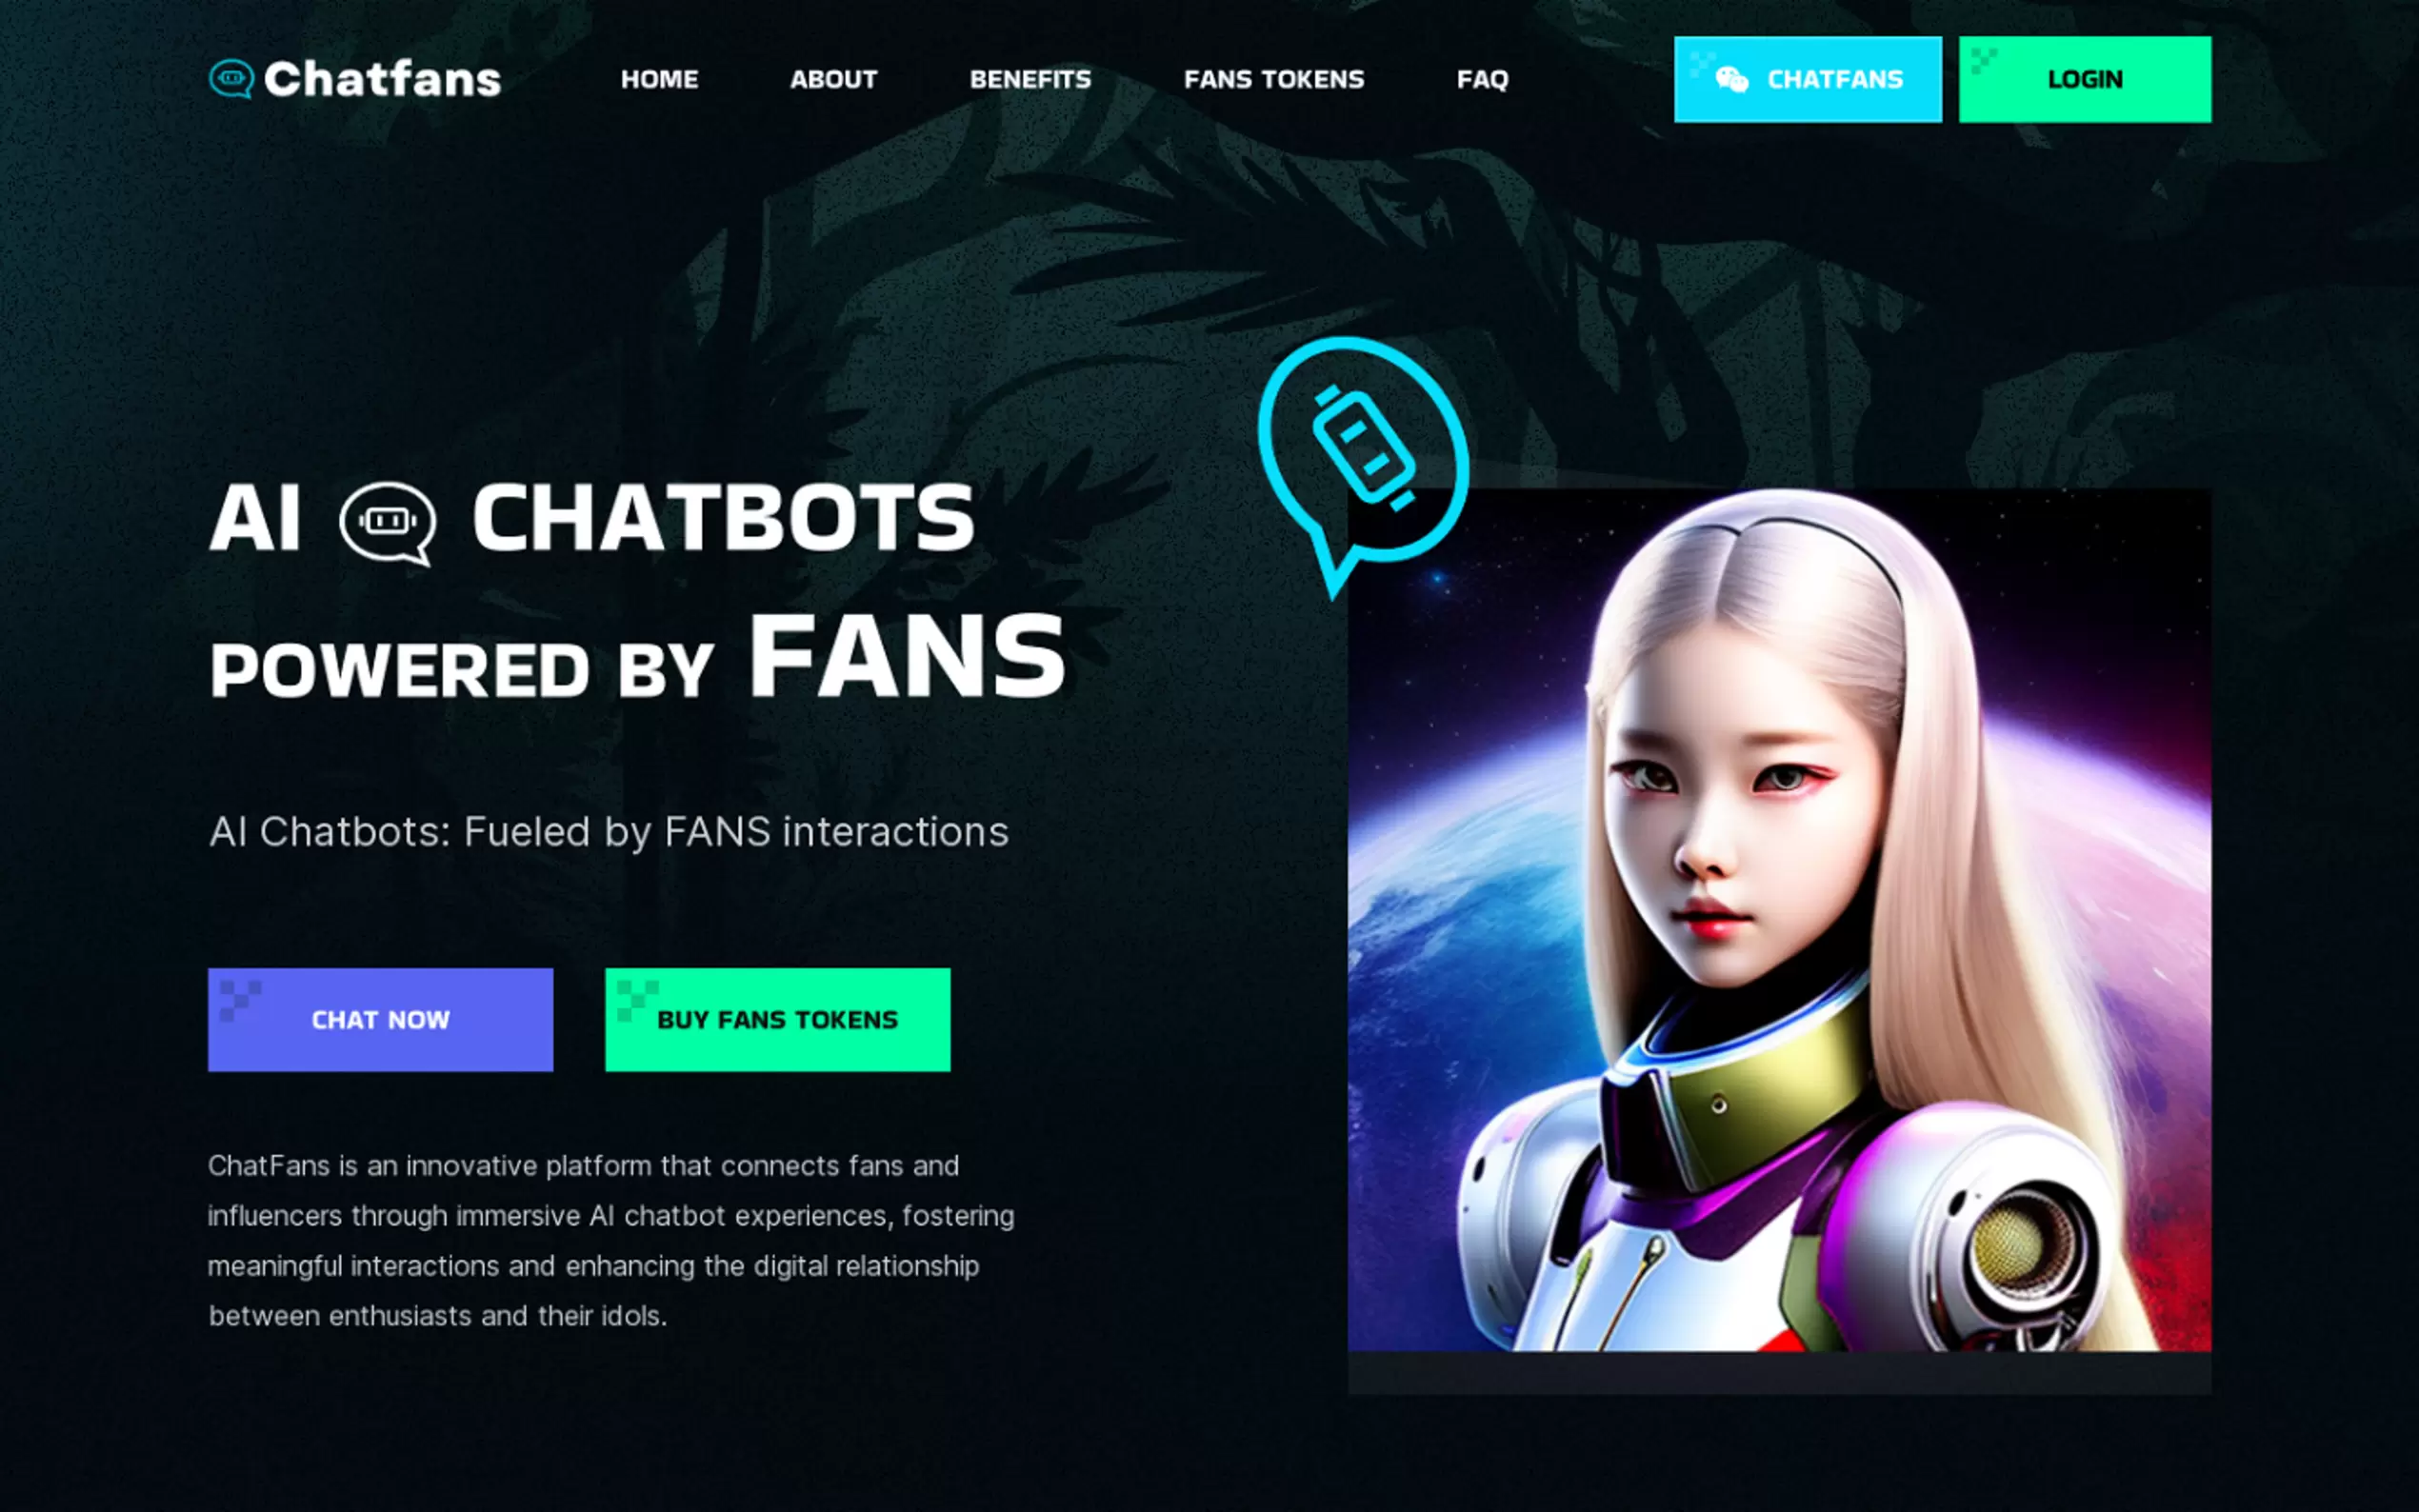The image size is (2419, 1512).
Task: Click the WeChat icon on the CHATFANS button
Action: click(x=1732, y=80)
